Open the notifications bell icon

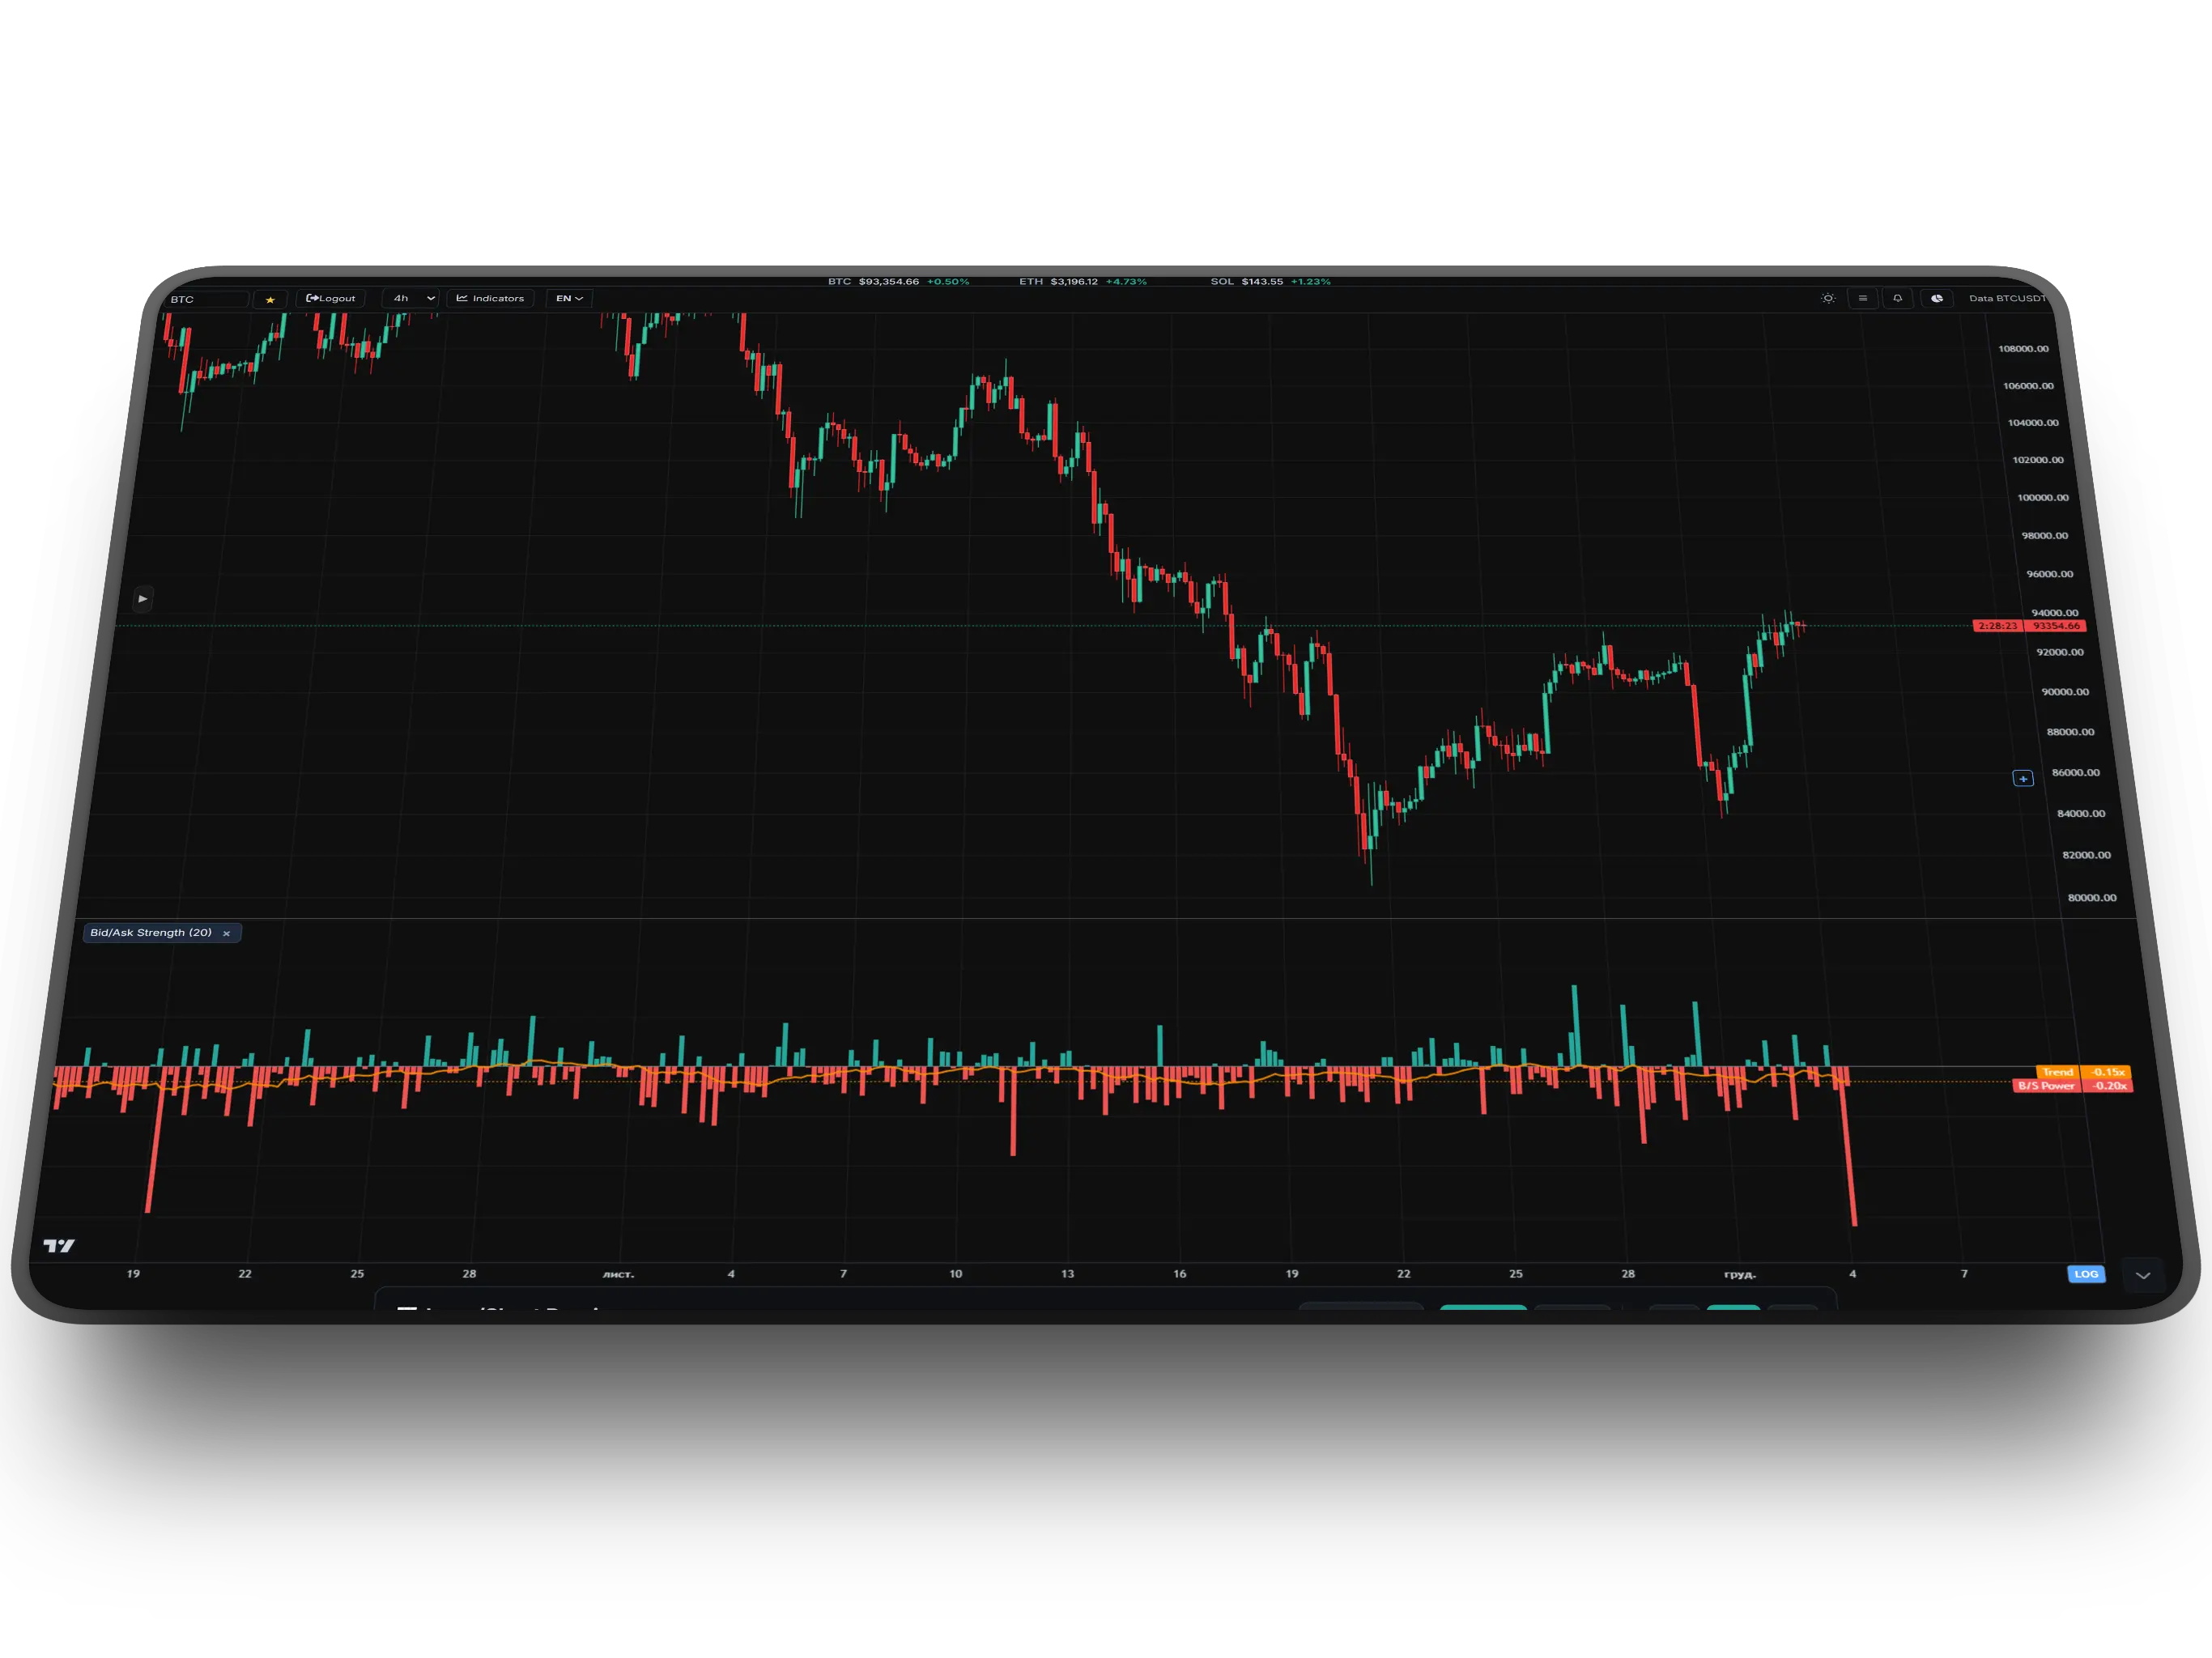click(1897, 298)
